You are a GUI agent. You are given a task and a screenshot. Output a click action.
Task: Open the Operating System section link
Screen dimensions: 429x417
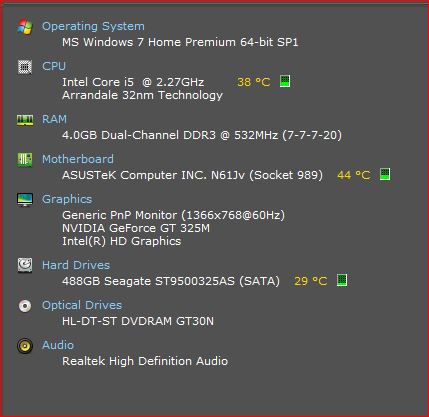[93, 26]
